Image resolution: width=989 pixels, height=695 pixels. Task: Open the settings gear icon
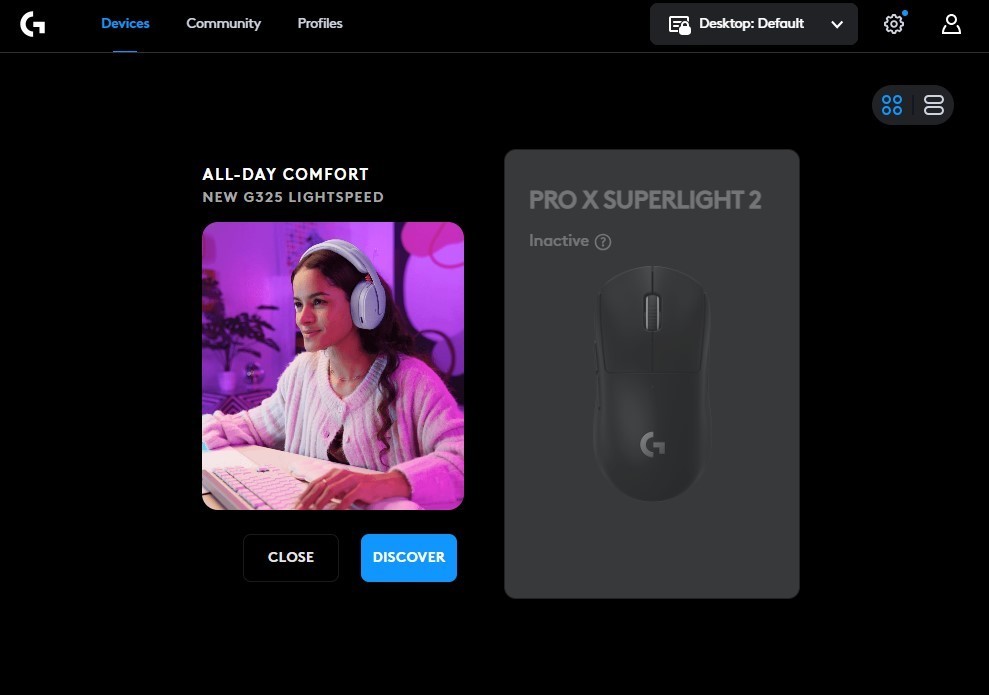tap(893, 24)
